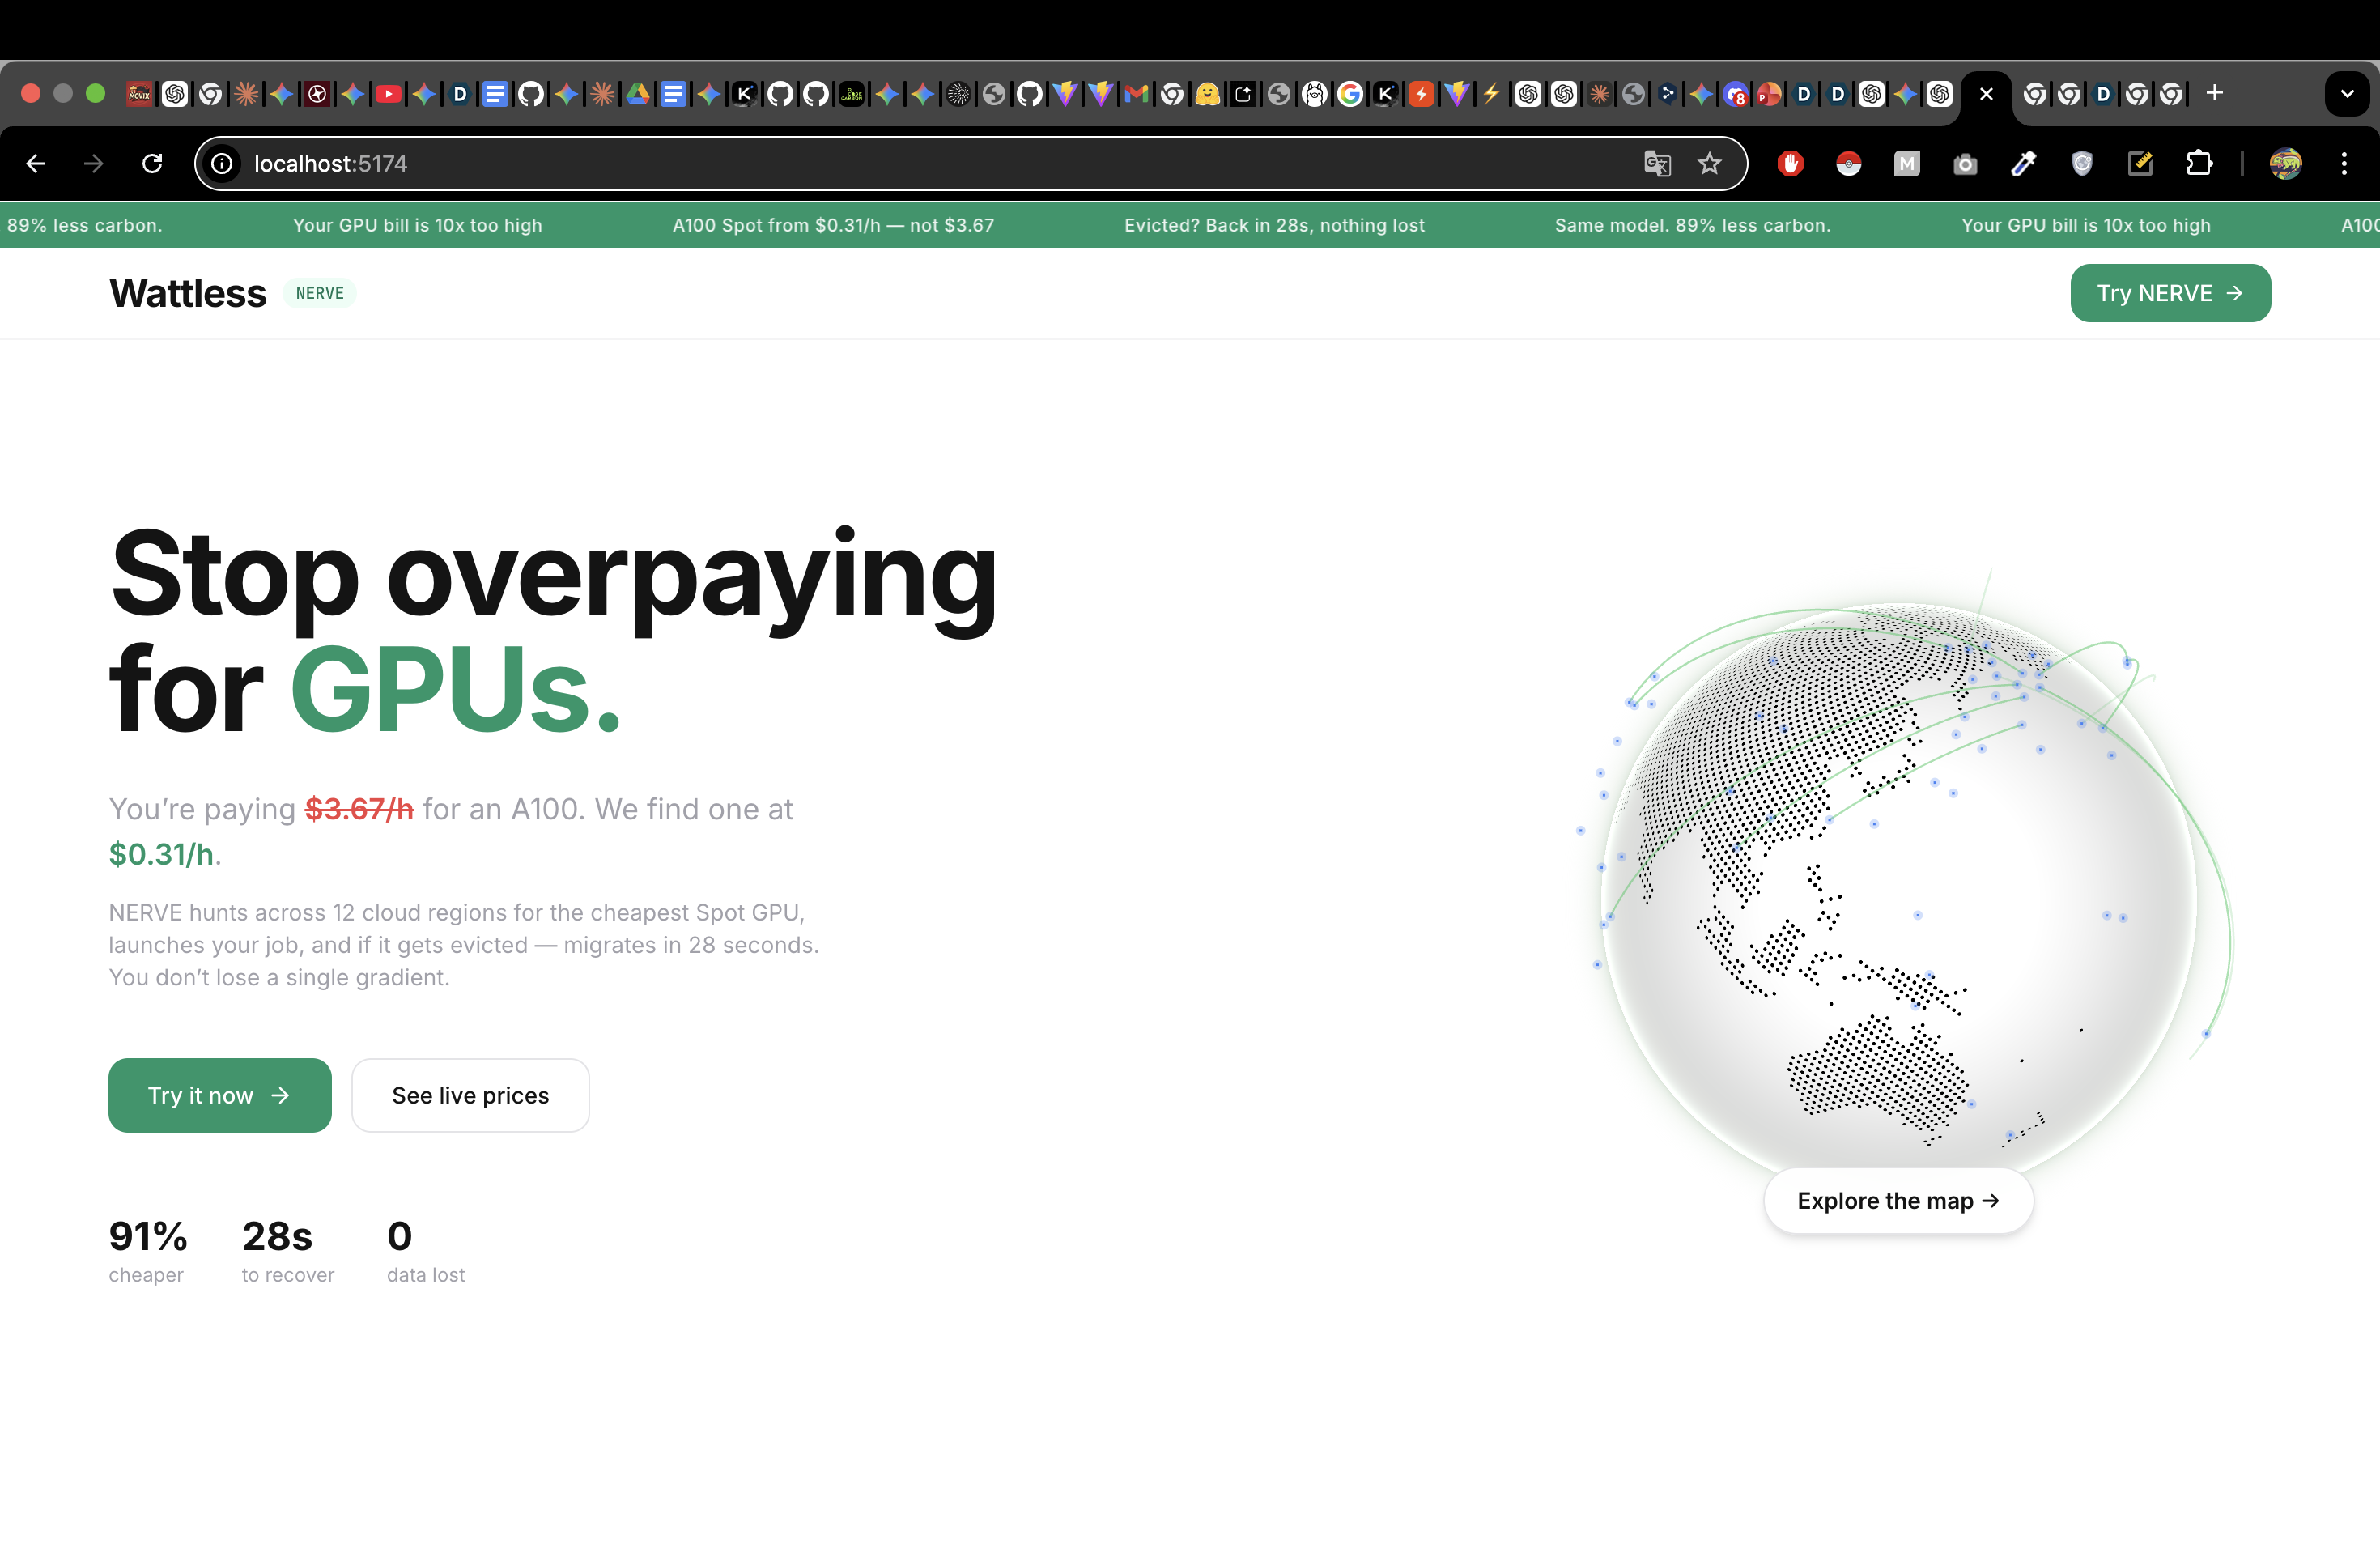This screenshot has width=2380, height=1548.
Task: Click See live prices button
Action: (470, 1095)
